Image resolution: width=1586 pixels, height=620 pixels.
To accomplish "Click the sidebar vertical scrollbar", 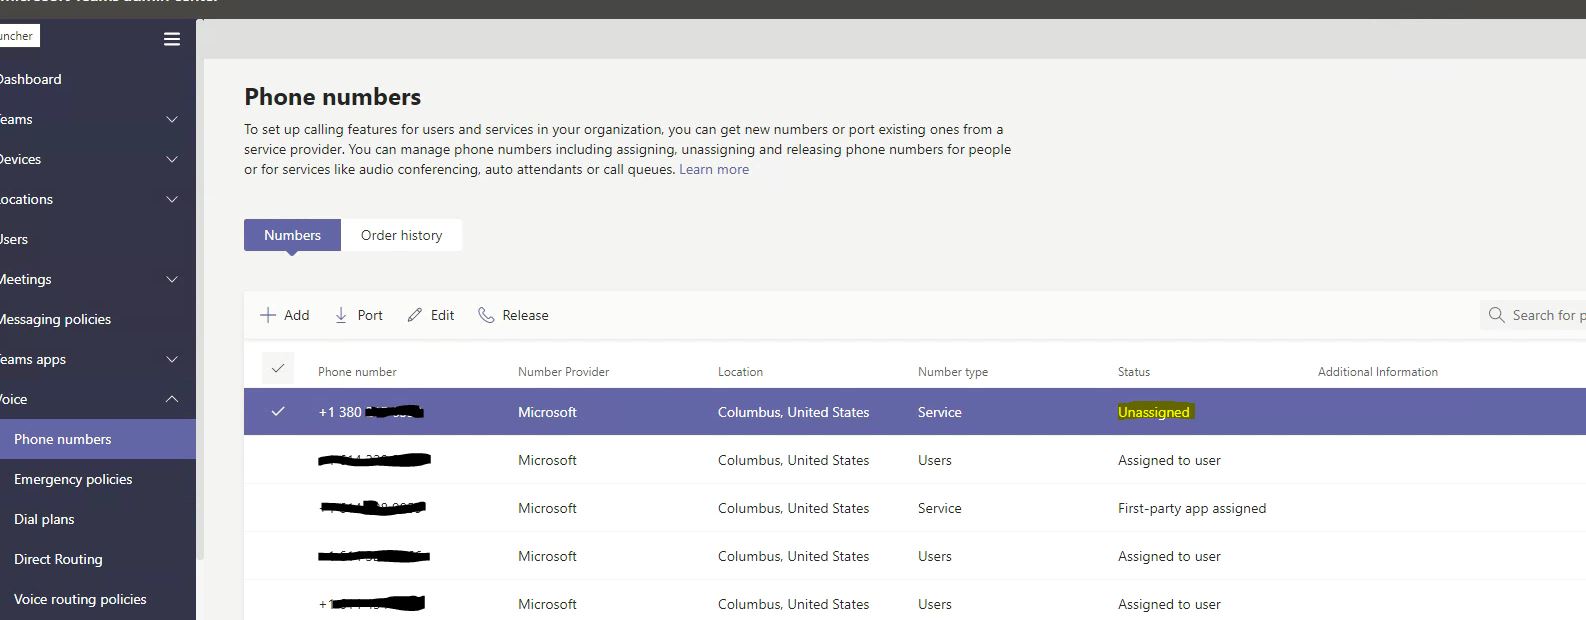I will click(200, 290).
